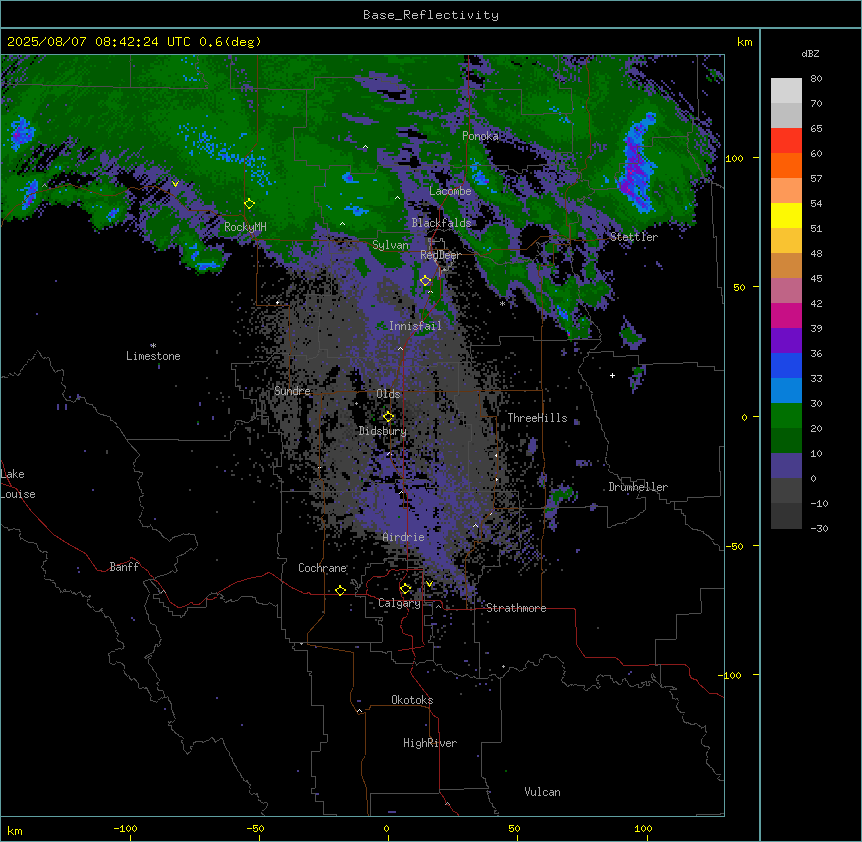Click the slate blue swatch below 10
The width and height of the screenshot is (862, 842).
coord(786,466)
